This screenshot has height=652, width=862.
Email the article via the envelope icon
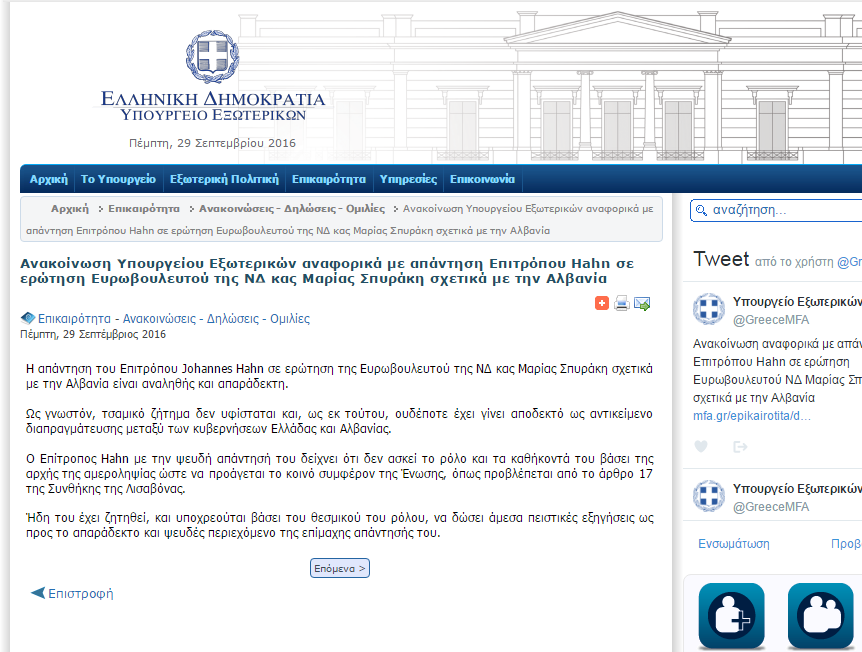(642, 303)
